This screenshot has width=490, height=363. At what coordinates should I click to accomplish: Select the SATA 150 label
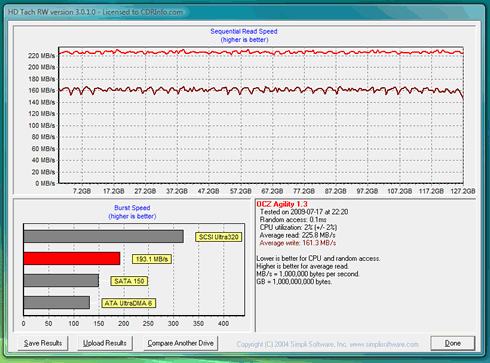(x=129, y=281)
